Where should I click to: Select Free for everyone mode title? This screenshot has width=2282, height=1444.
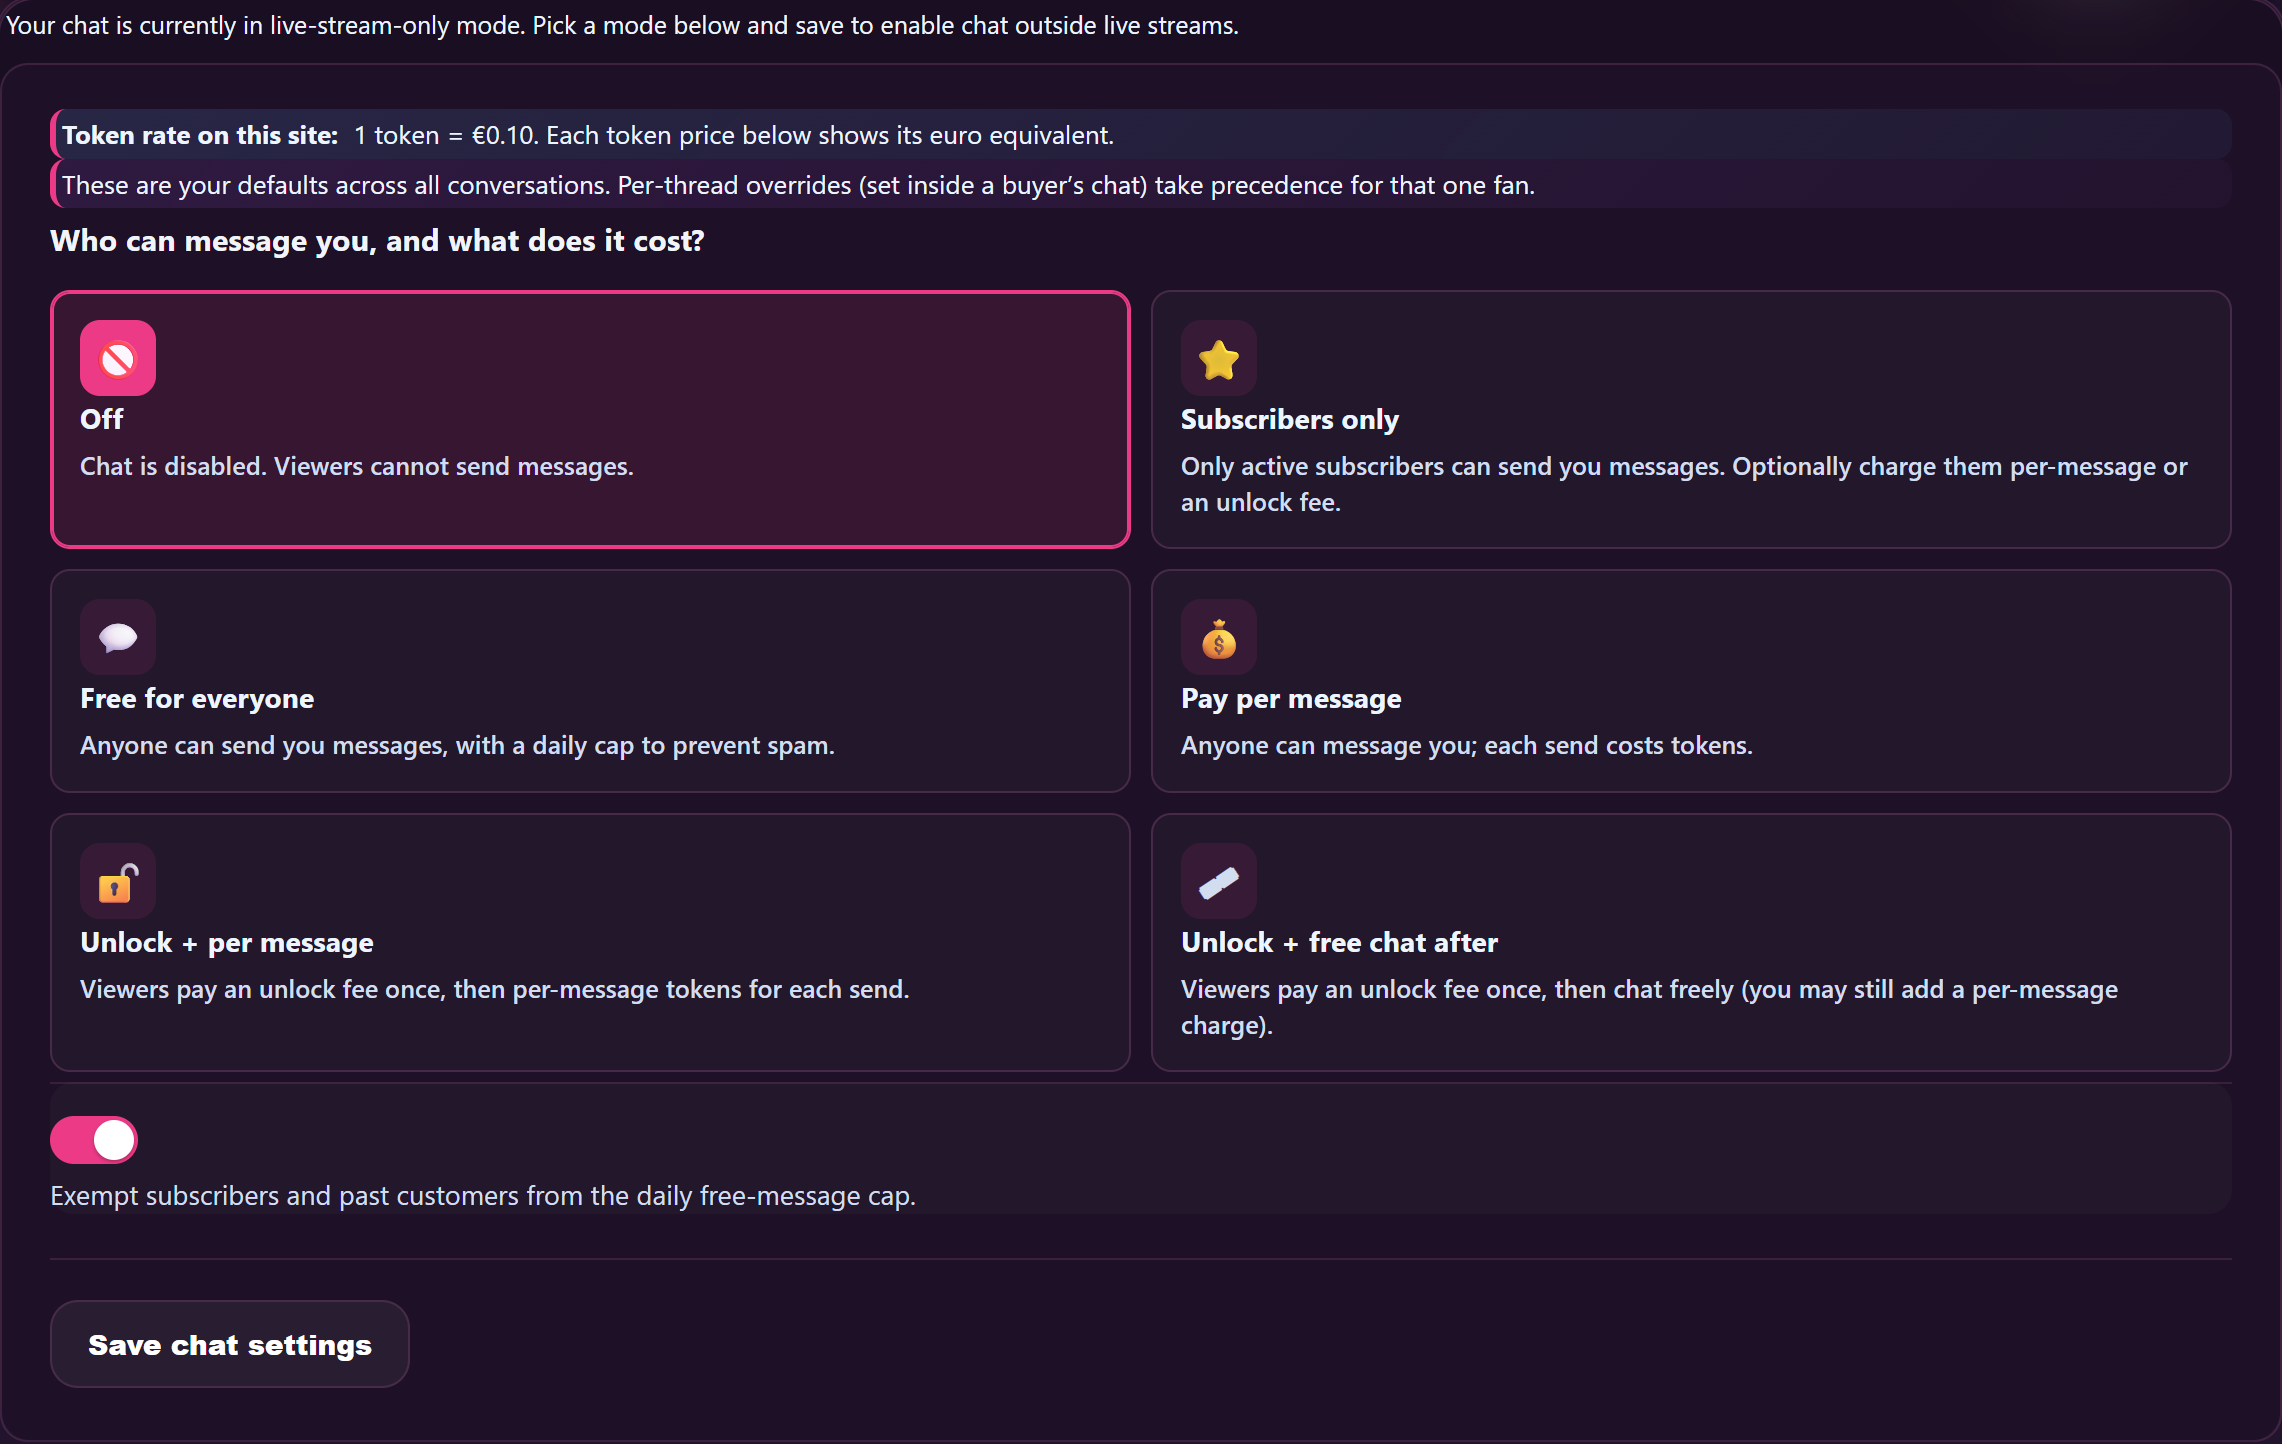[197, 698]
